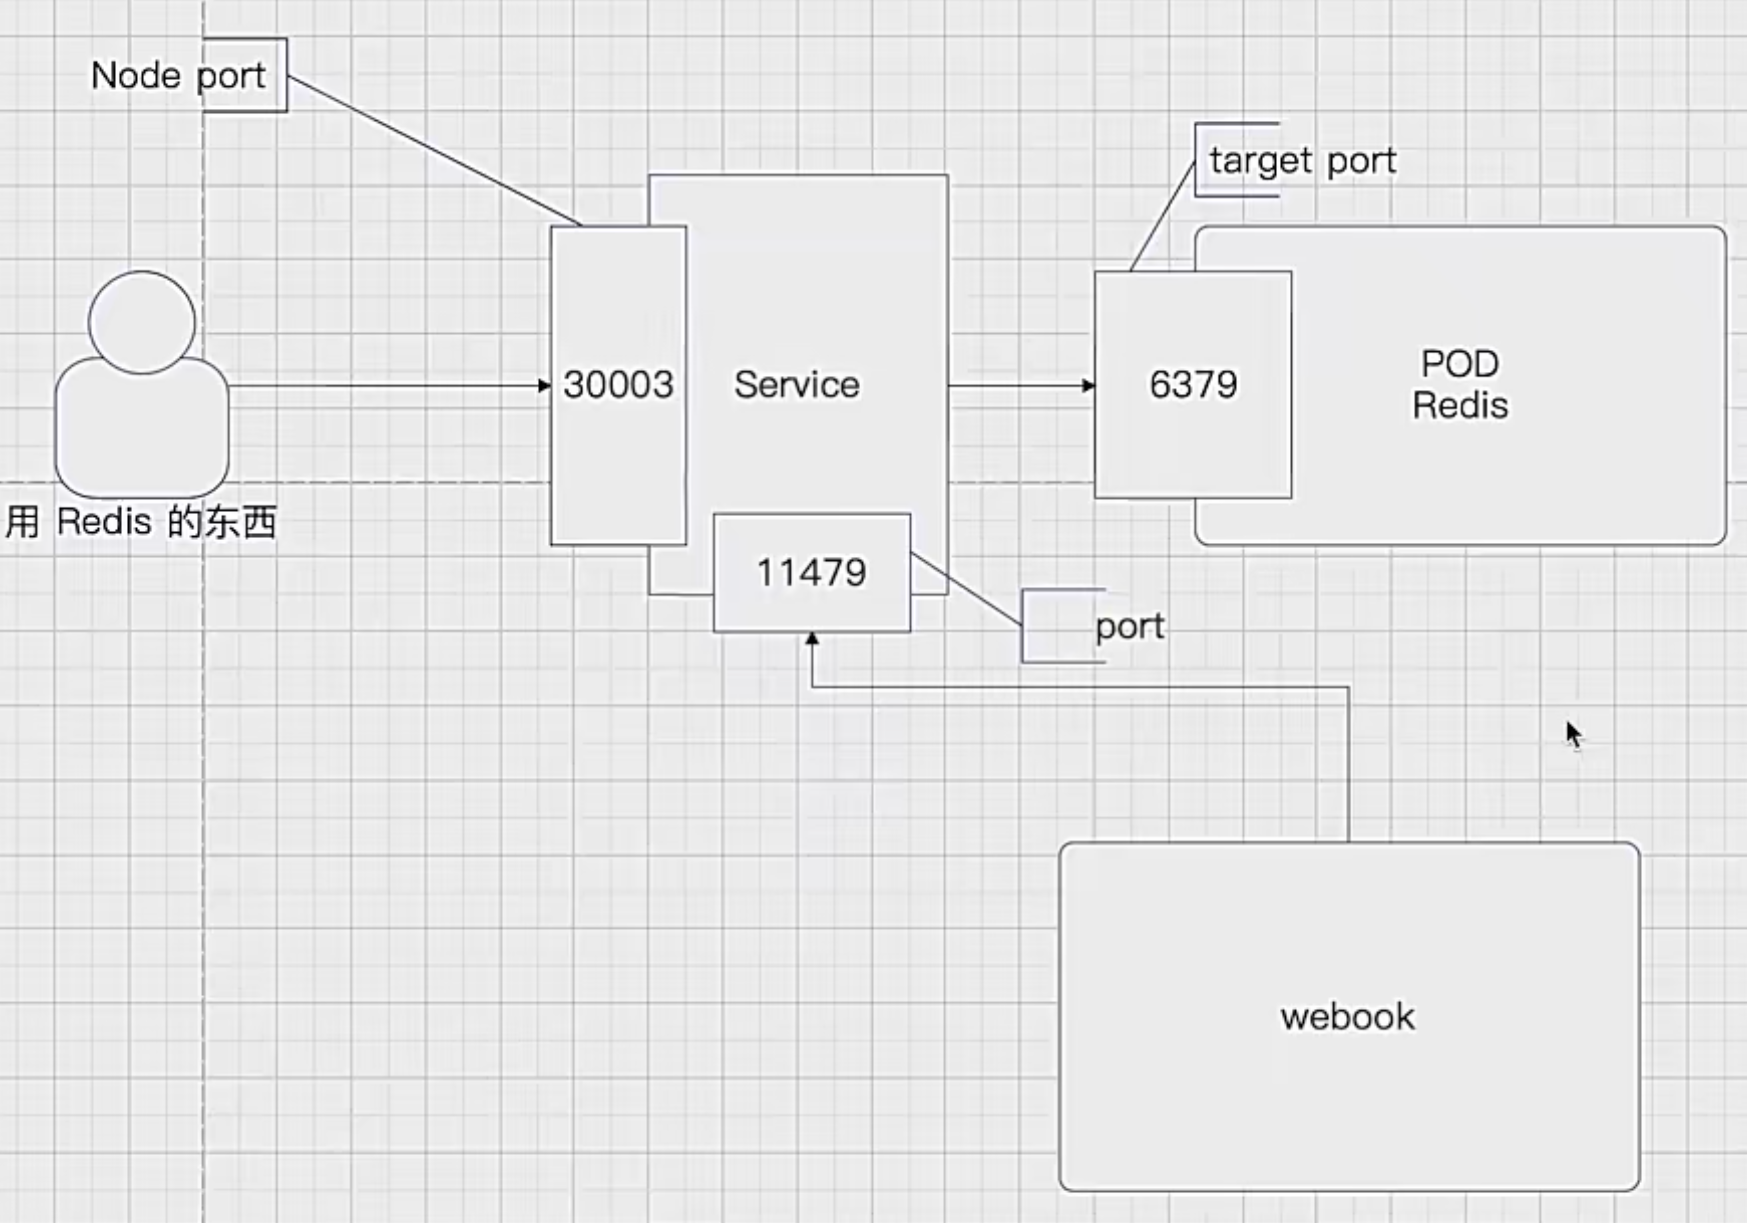Click the target port callout label

[x=1301, y=160]
